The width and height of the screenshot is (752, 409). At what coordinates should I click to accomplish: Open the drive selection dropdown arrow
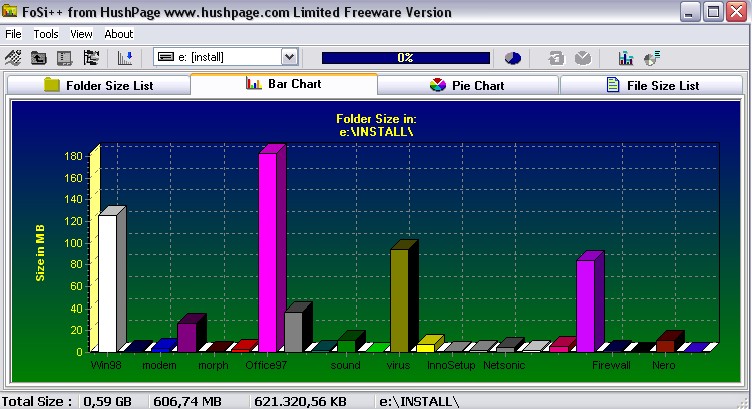(289, 57)
